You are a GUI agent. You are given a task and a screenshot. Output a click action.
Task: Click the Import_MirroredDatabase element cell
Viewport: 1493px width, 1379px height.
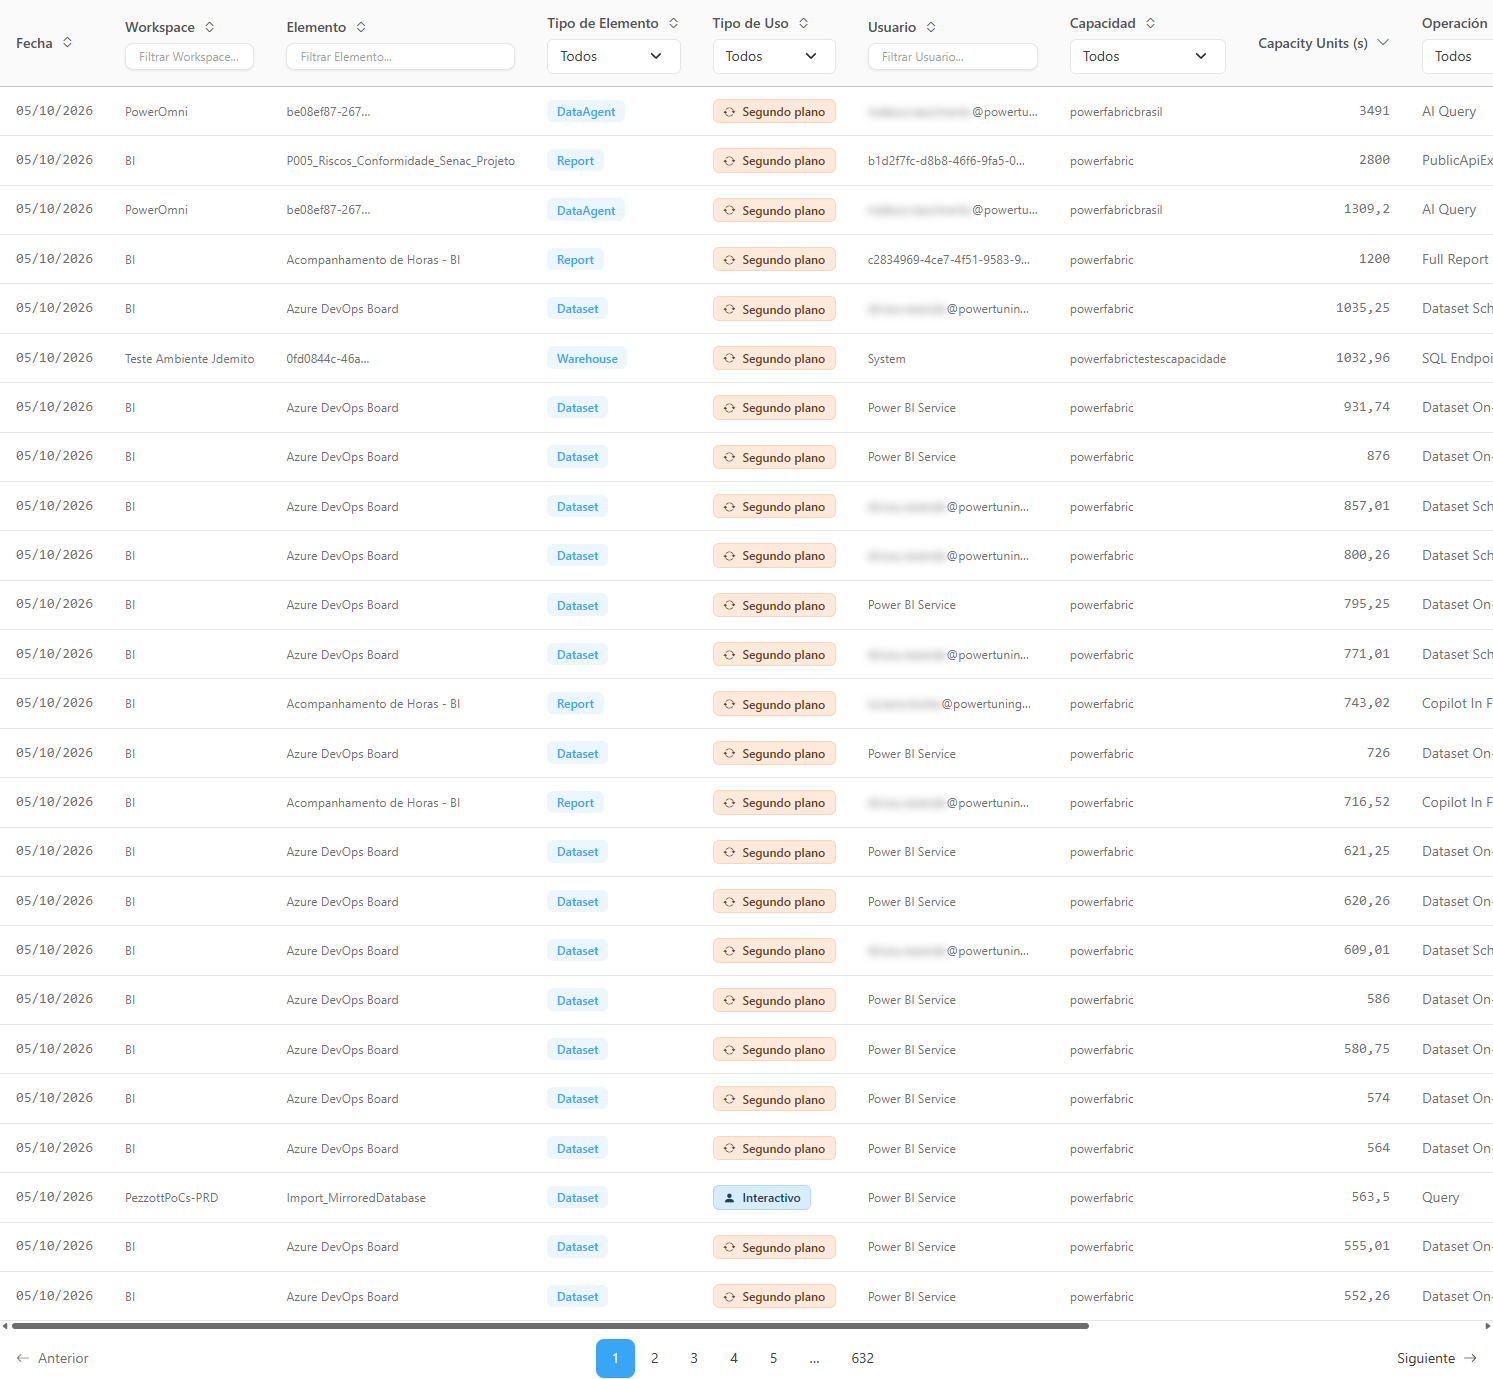356,1198
